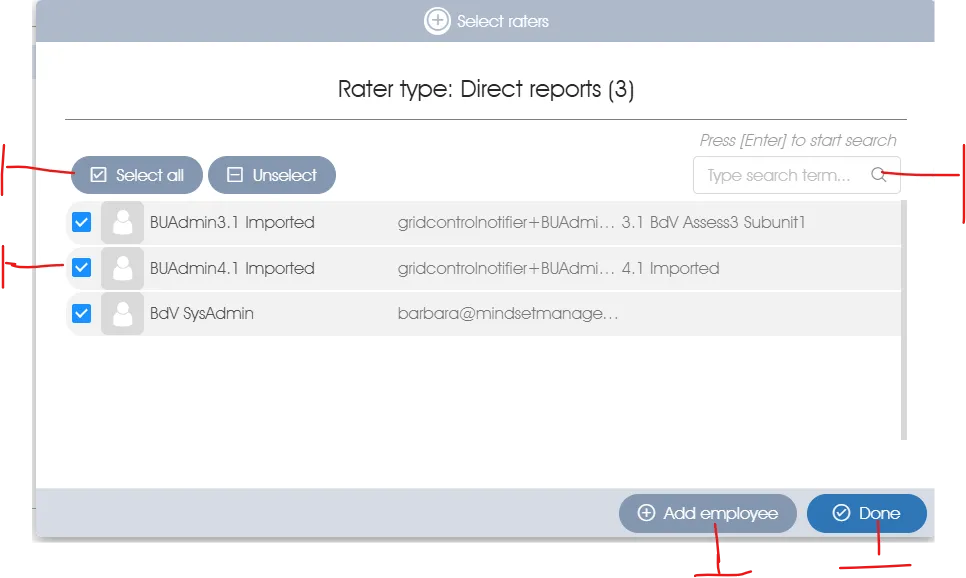Viewport: 966px width, 578px height.
Task: Click the 4.1 Imported unit text
Action: (670, 268)
